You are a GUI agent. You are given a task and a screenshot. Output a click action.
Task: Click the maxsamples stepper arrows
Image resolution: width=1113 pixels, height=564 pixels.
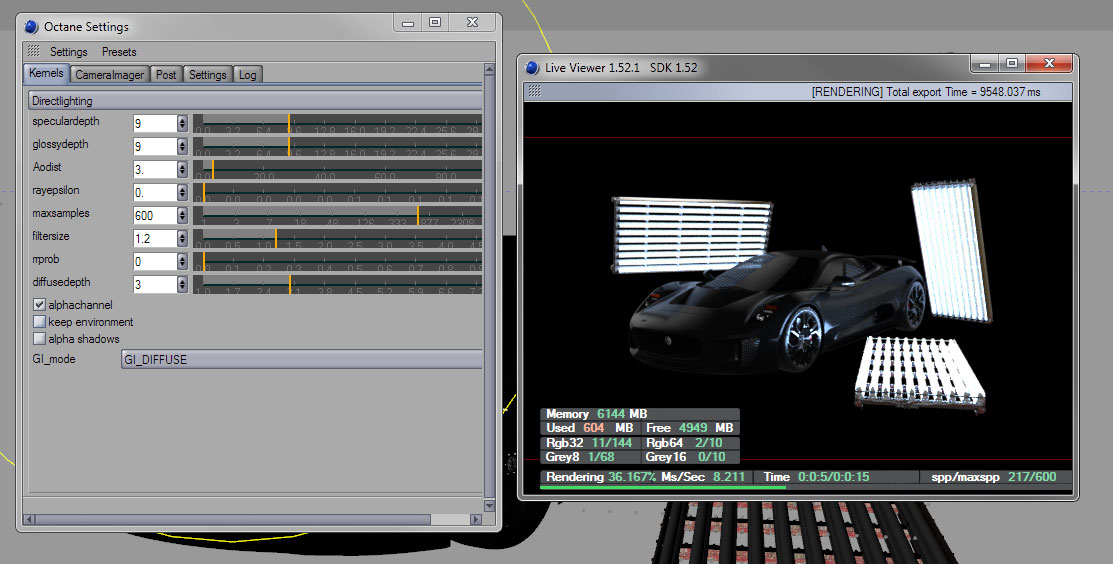coord(182,215)
